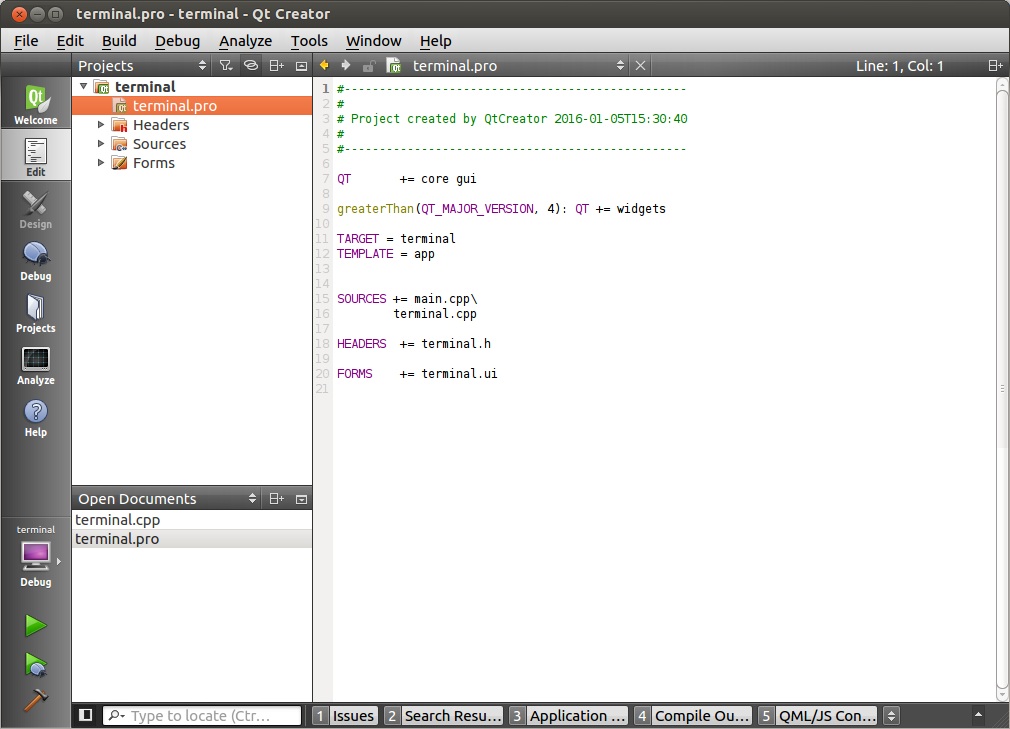
Task: Open the File menu
Action: 26,41
